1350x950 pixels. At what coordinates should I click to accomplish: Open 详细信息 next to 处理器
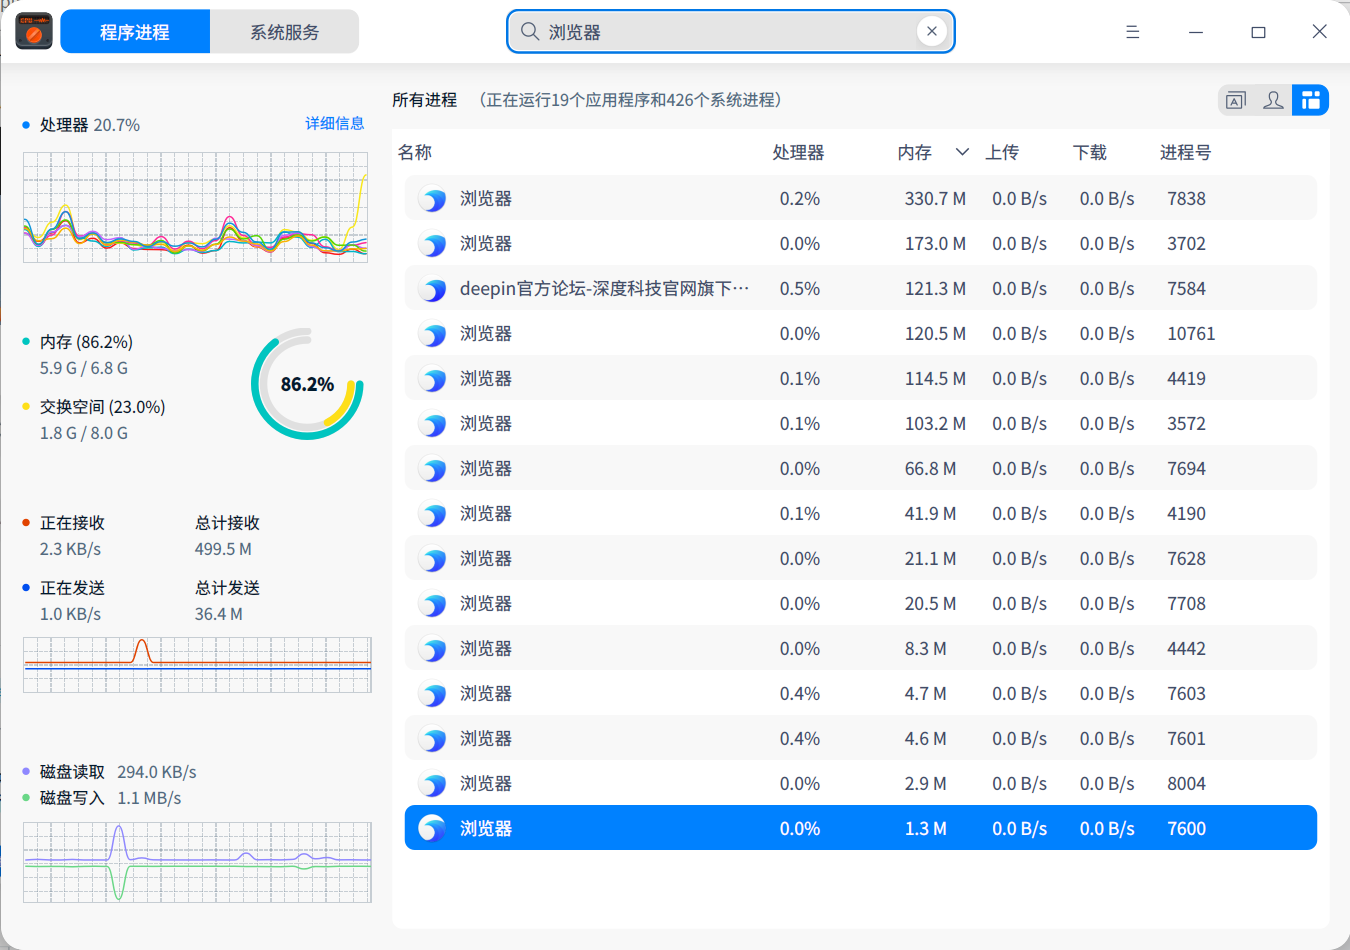pos(335,123)
